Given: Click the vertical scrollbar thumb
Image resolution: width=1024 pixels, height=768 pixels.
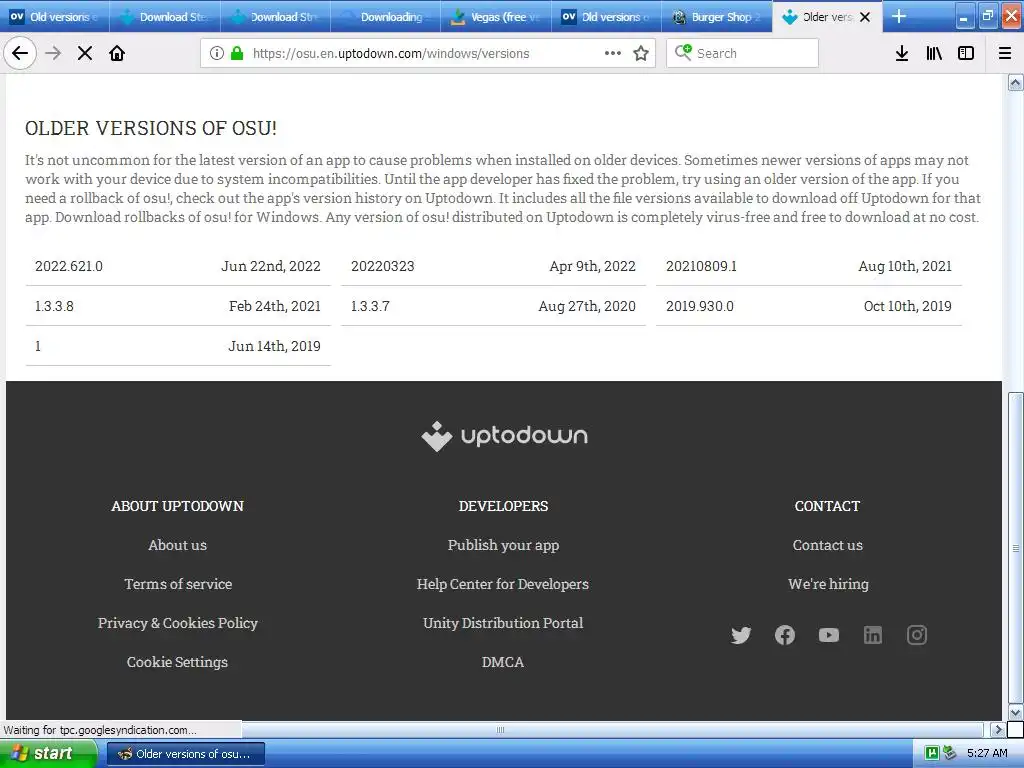Looking at the screenshot, I should pyautogui.click(x=1016, y=548).
